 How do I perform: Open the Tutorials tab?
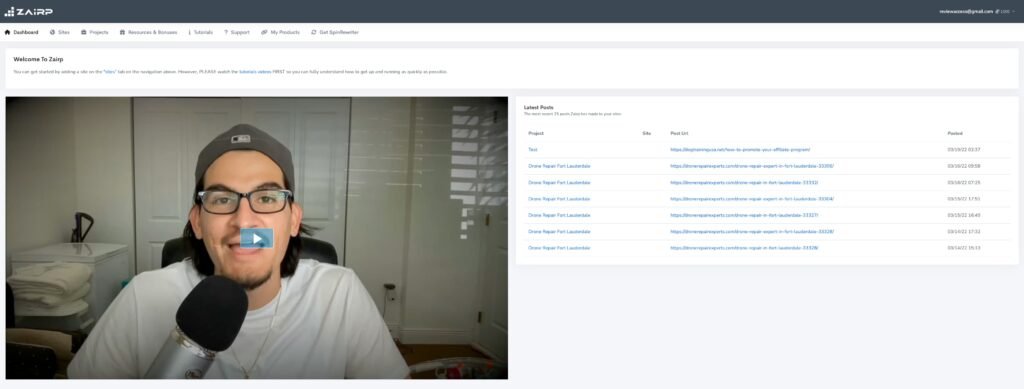coord(200,32)
